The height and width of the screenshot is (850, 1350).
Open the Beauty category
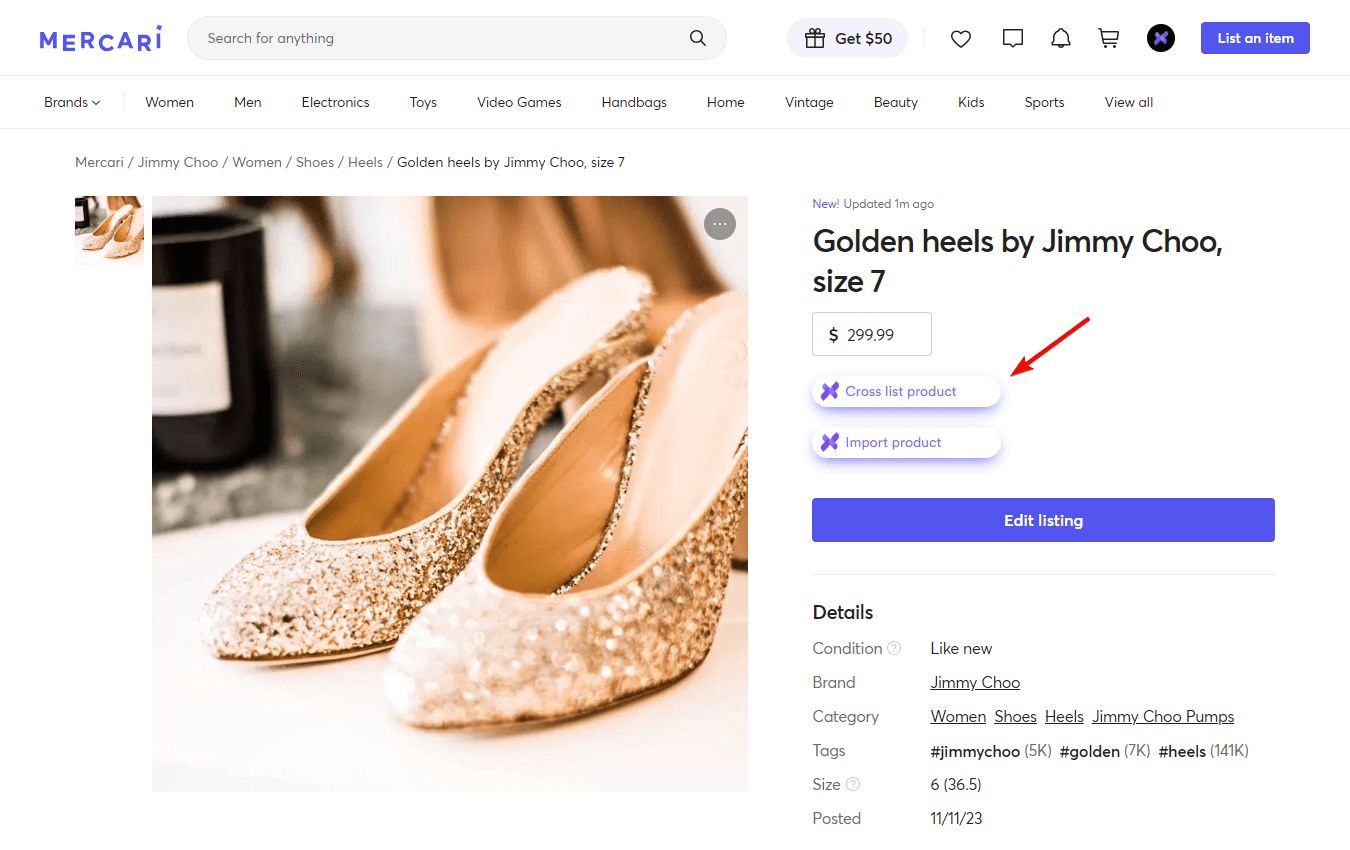coord(896,102)
